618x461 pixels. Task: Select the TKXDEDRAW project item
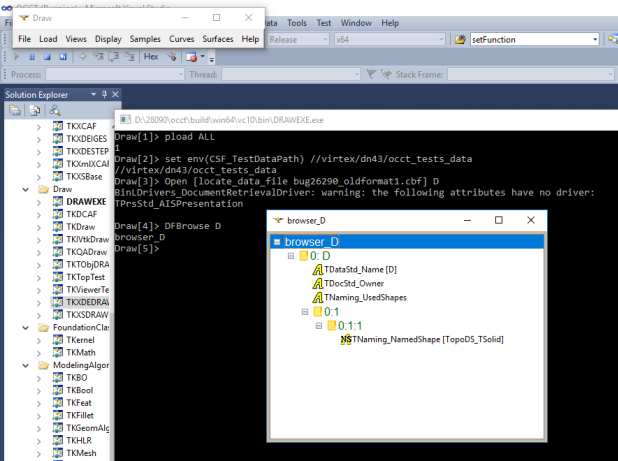click(x=86, y=301)
